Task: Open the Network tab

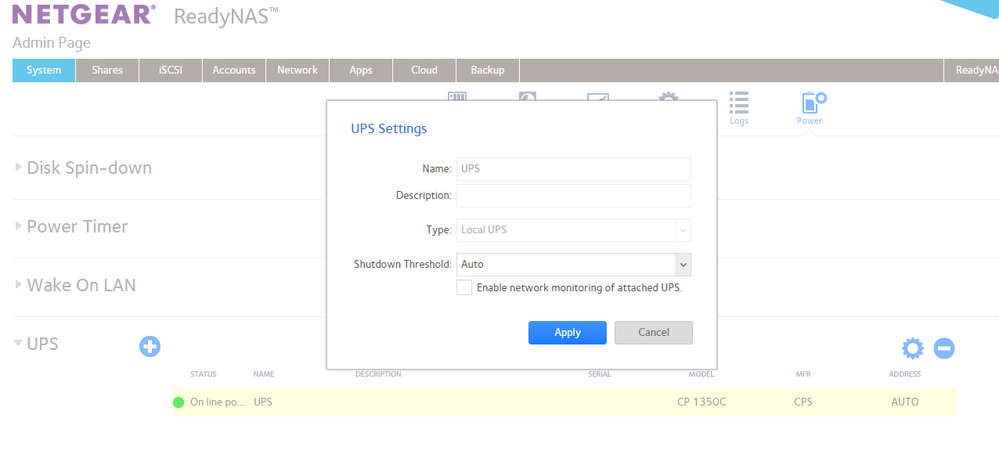Action: pyautogui.click(x=297, y=70)
